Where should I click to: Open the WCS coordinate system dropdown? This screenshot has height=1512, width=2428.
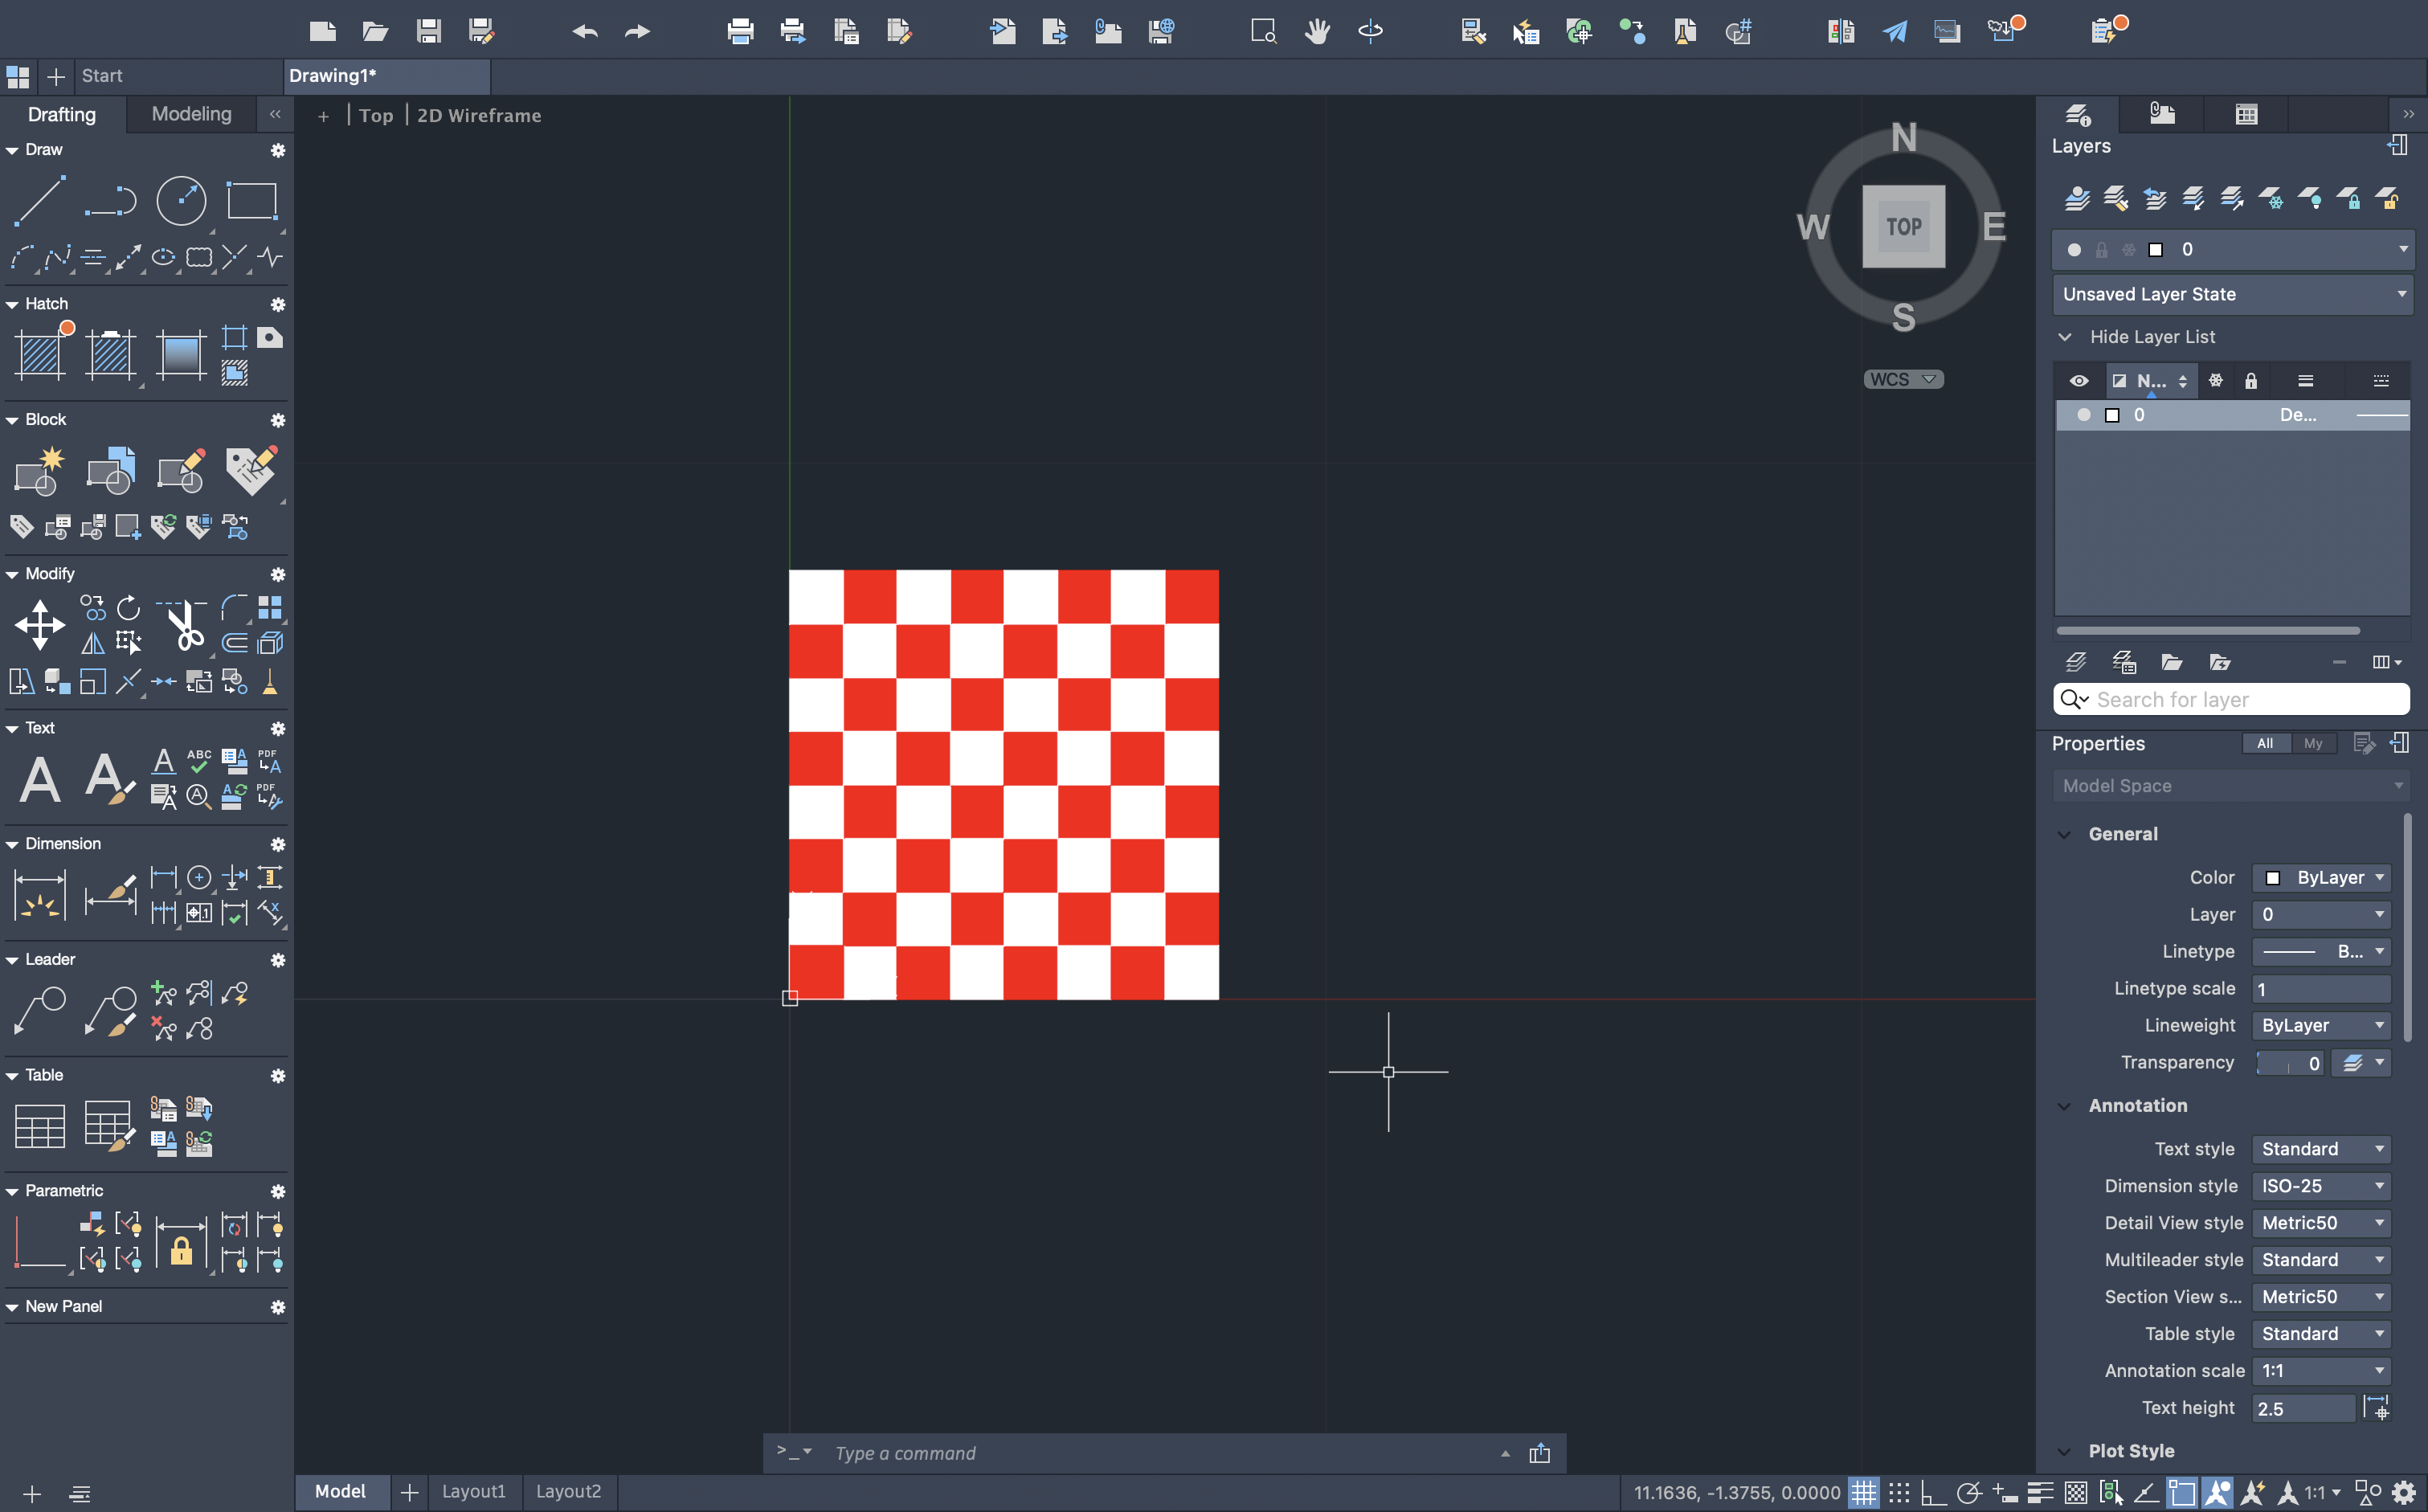(x=1903, y=379)
